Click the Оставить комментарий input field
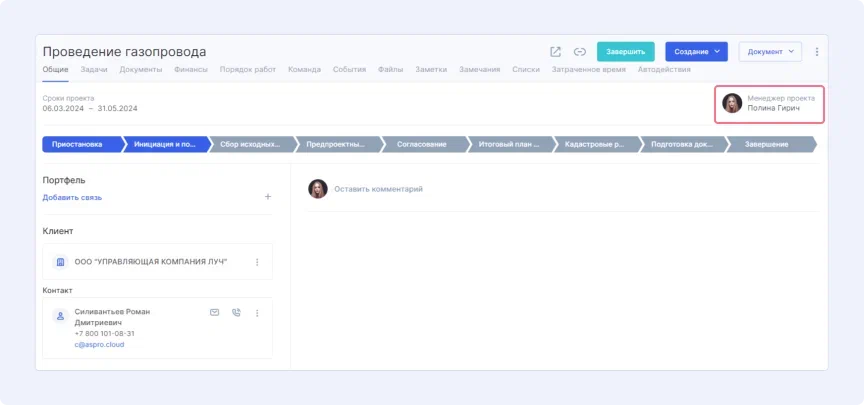 [378, 189]
